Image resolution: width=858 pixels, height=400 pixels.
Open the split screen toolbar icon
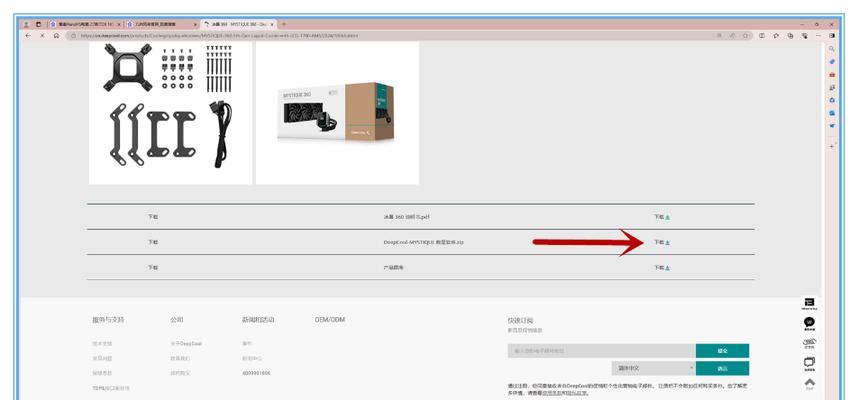pos(762,36)
